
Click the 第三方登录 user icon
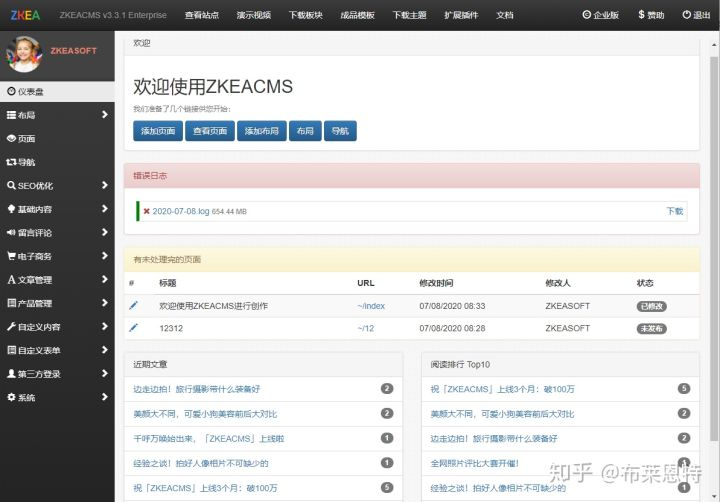pyautogui.click(x=11, y=373)
